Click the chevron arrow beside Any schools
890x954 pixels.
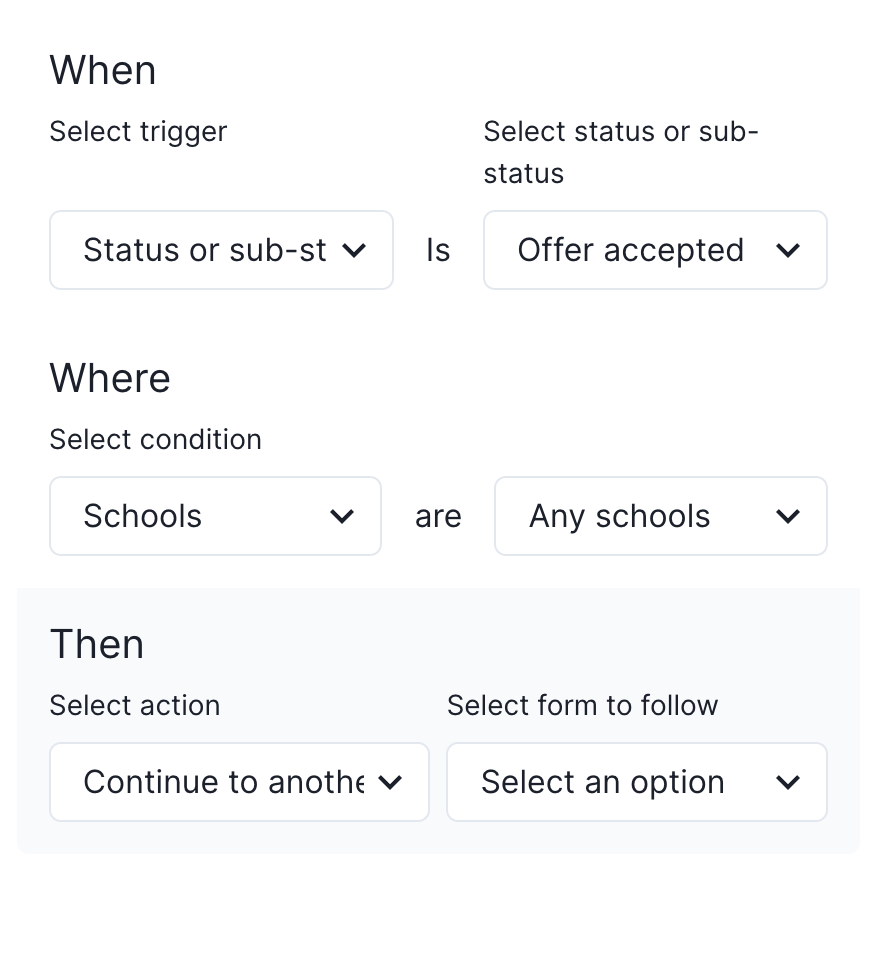[788, 516]
